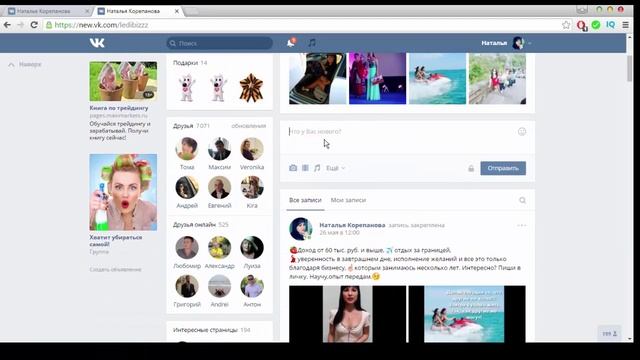Image resolution: width=640 pixels, height=360 pixels.
Task: Close the first browser tab
Action: [x=87, y=11]
